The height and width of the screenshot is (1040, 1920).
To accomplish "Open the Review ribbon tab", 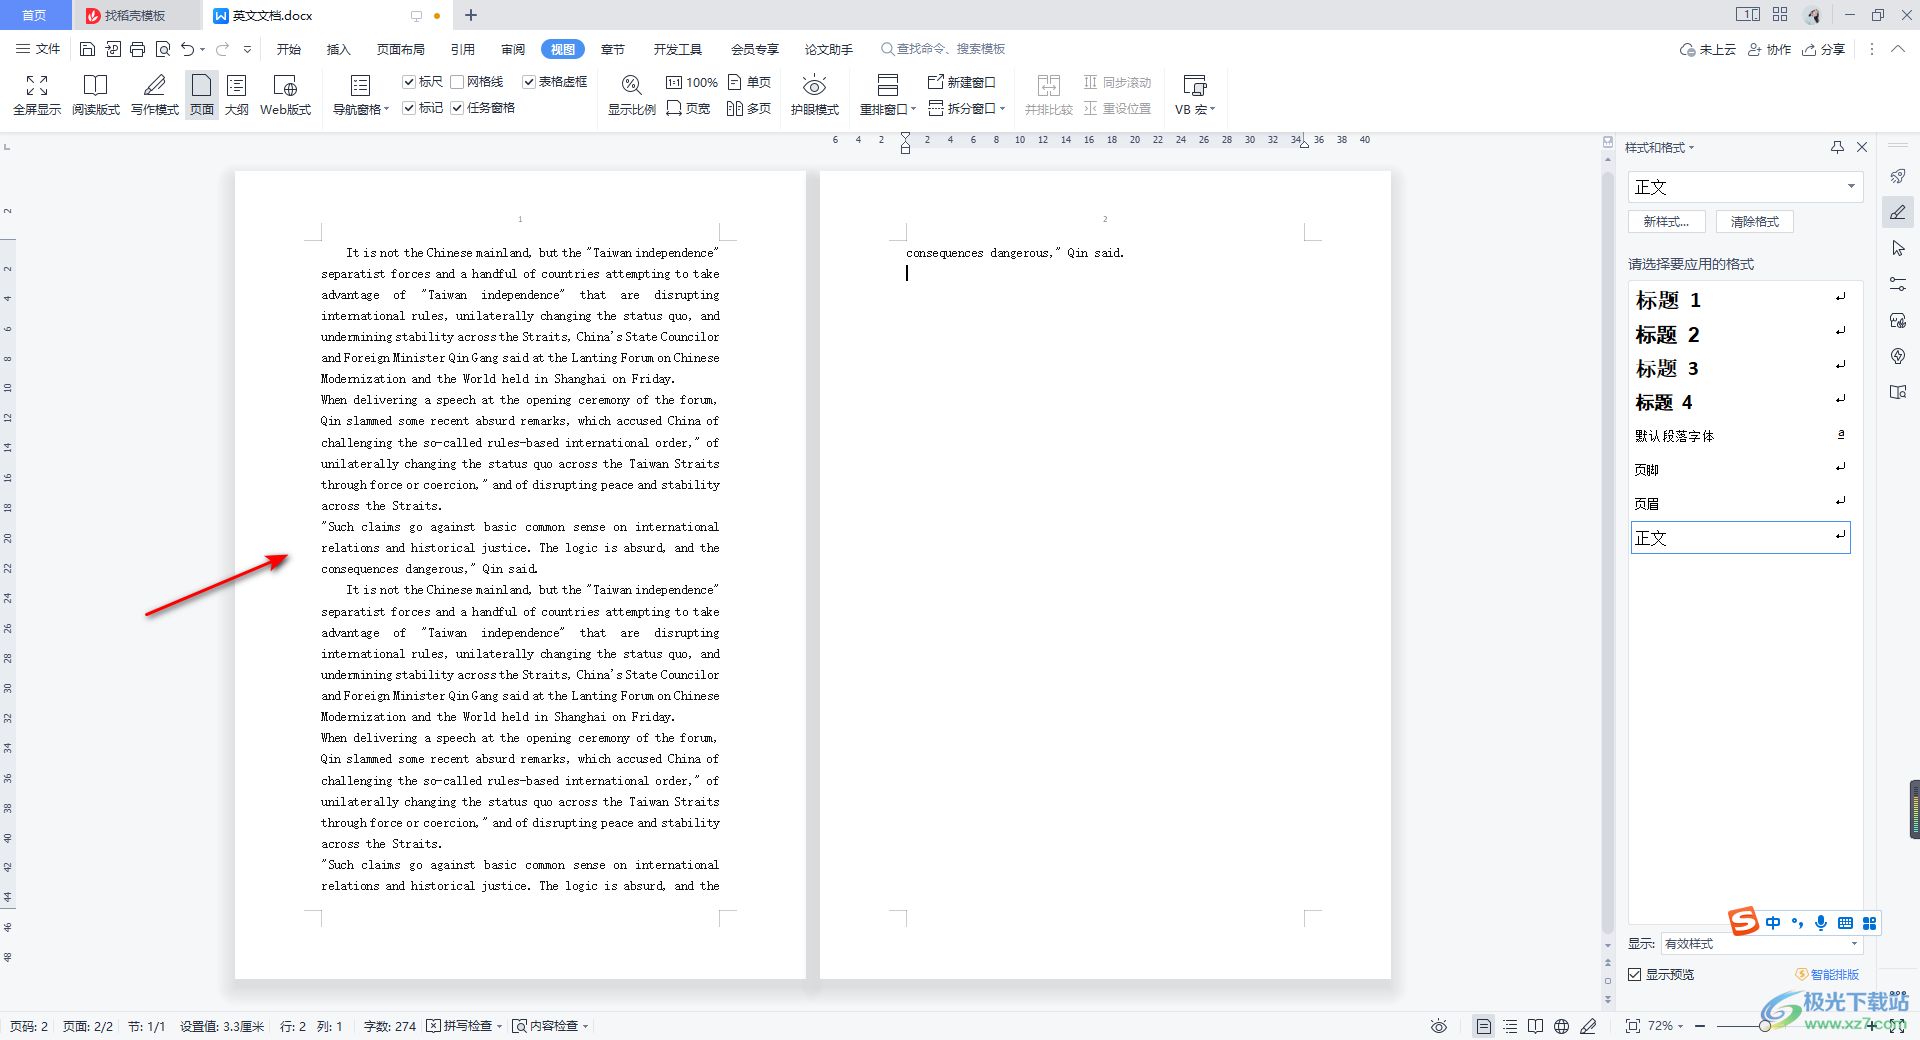I will pos(513,49).
